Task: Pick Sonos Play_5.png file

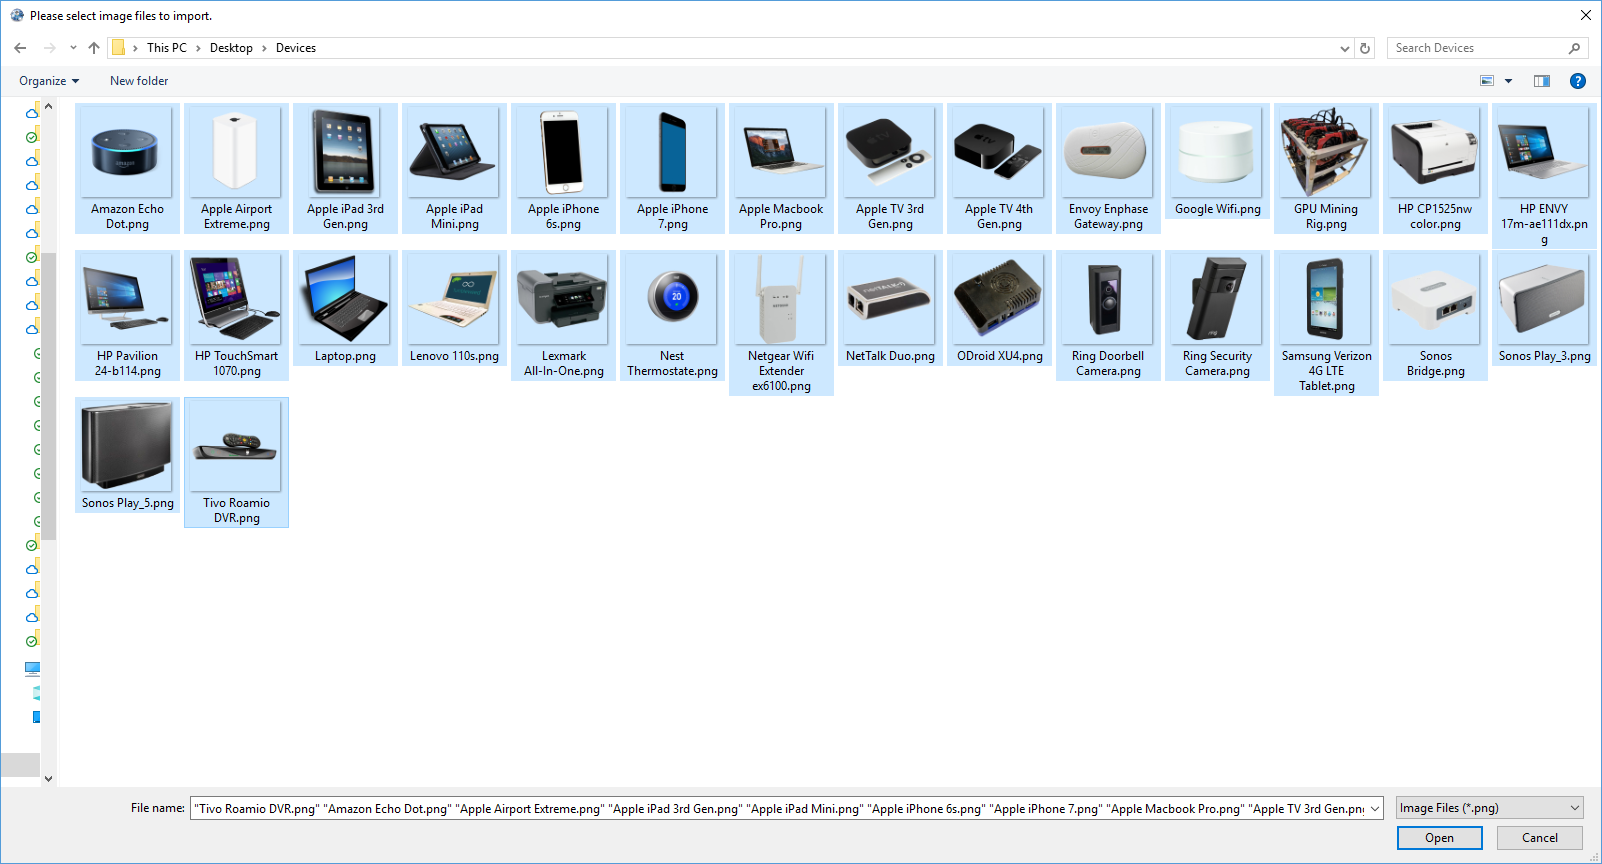Action: [127, 455]
